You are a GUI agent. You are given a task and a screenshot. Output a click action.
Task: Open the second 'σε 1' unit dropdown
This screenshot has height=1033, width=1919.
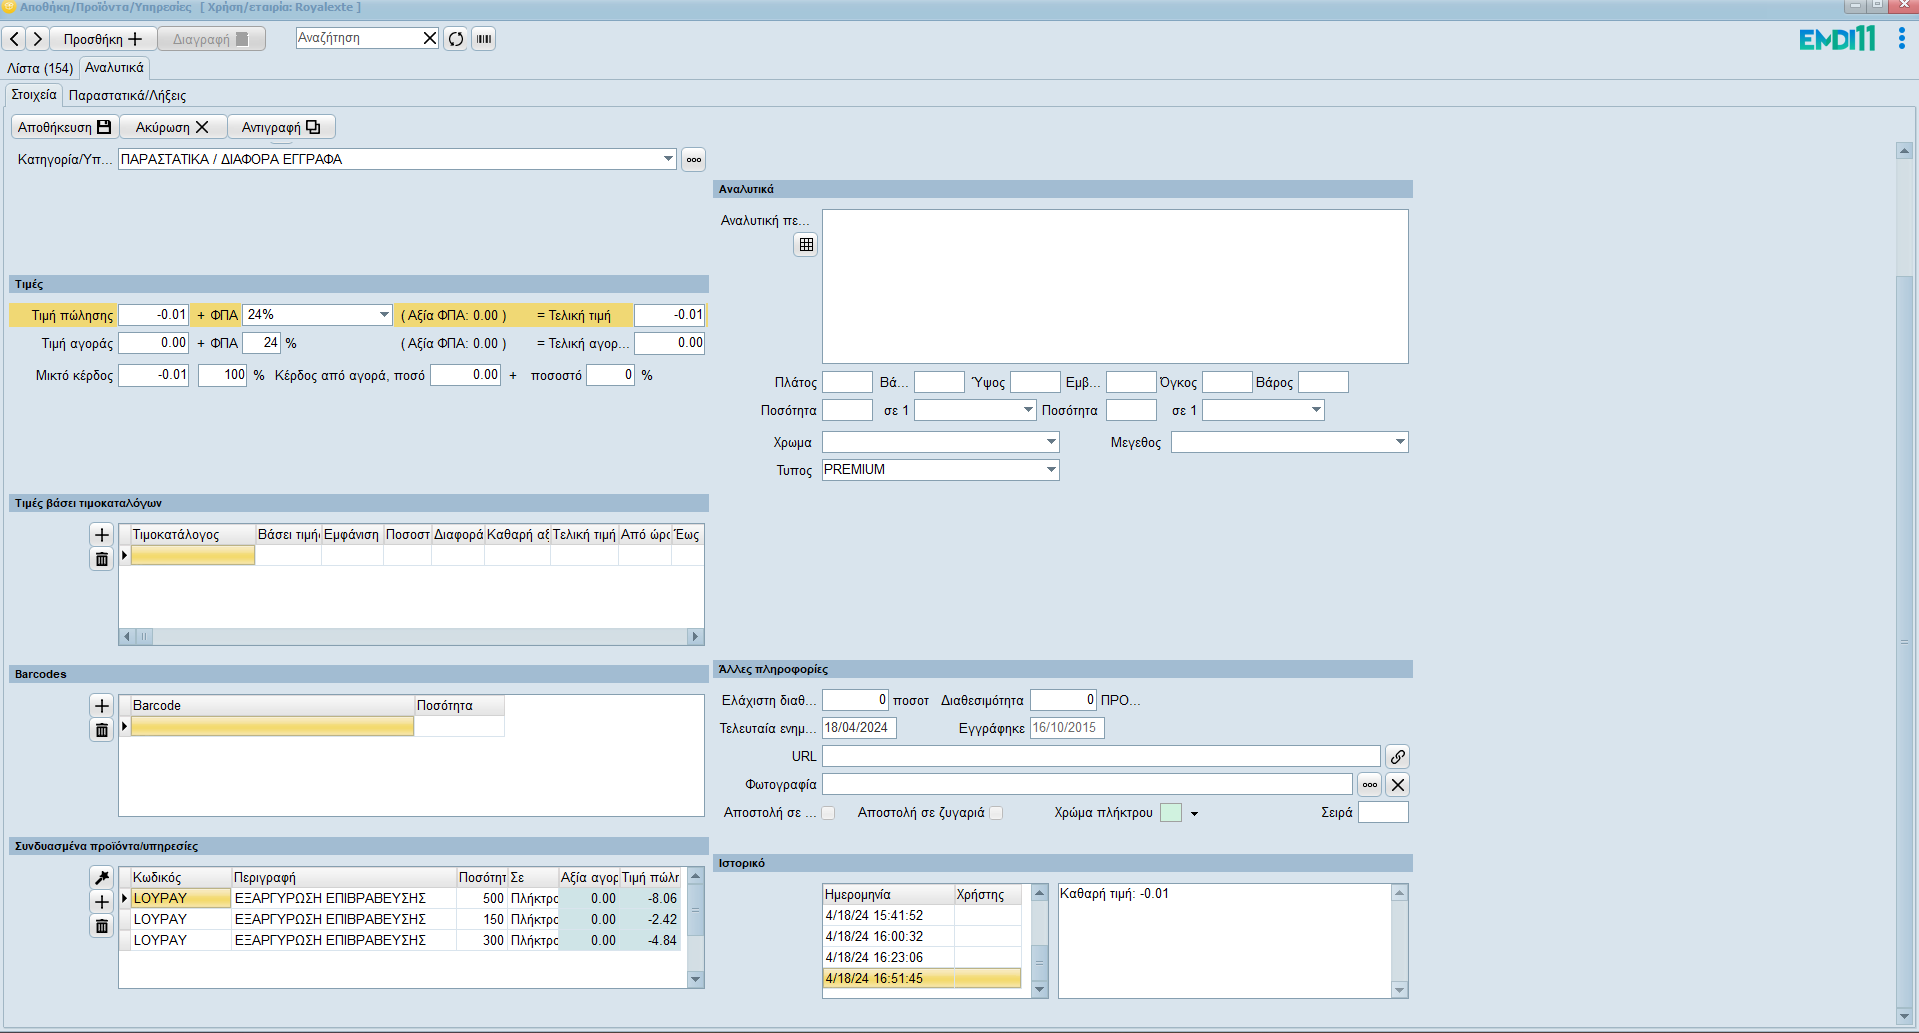[1316, 410]
